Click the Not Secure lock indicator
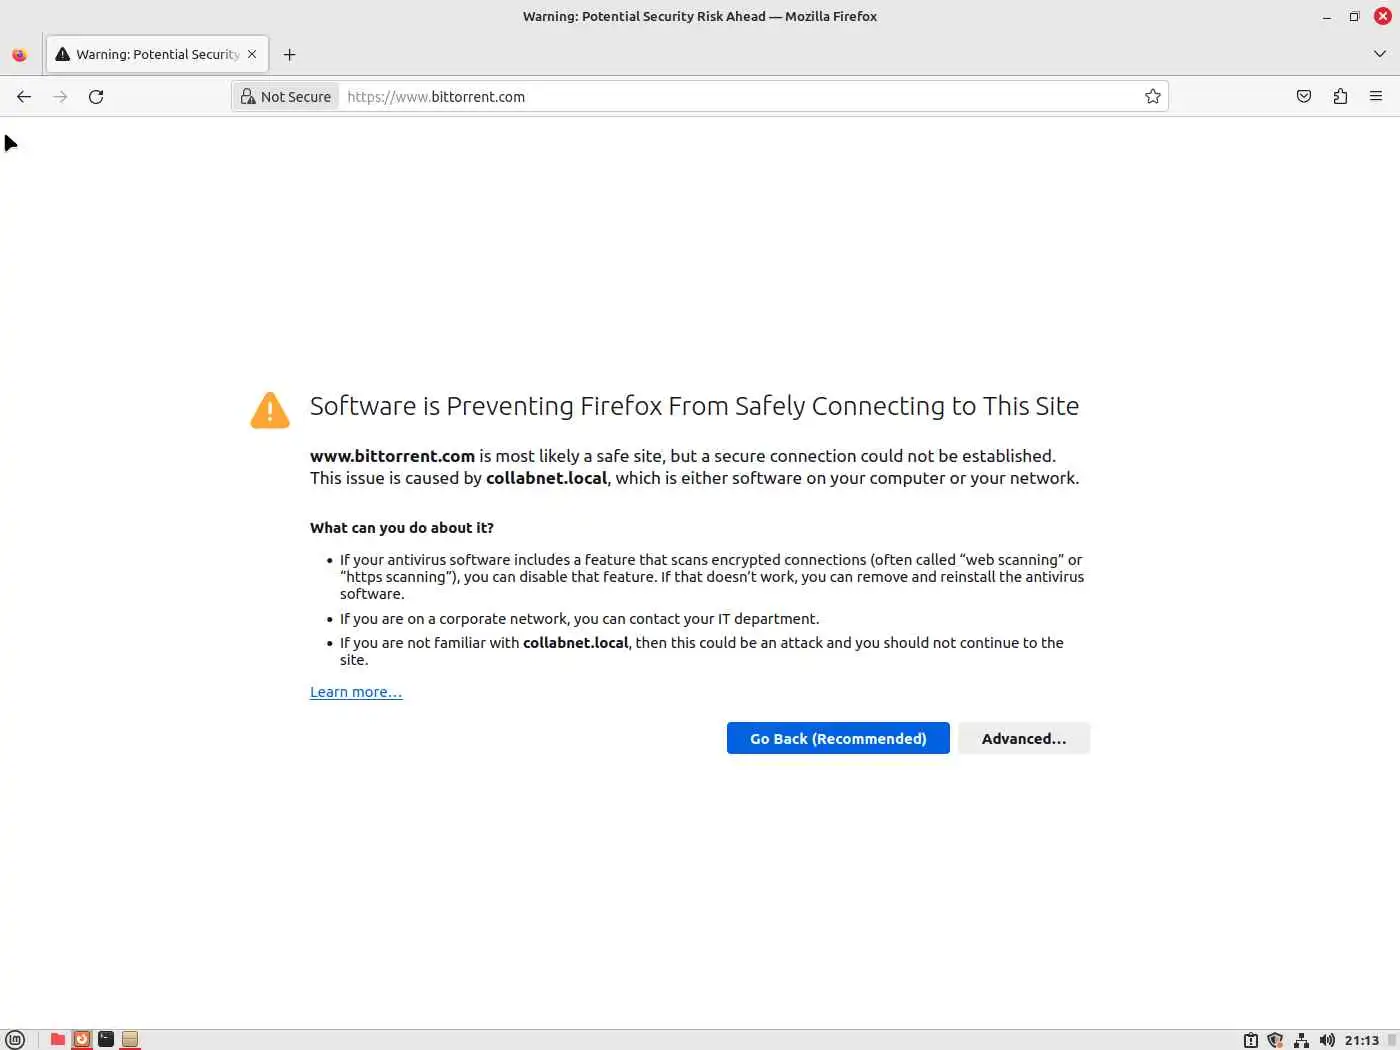Viewport: 1400px width, 1050px height. [286, 97]
